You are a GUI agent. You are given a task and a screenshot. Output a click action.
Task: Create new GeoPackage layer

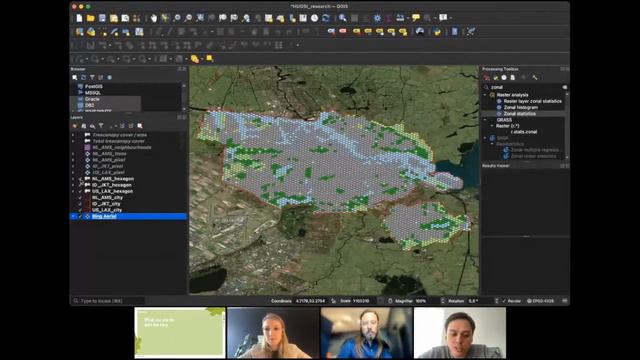point(91,31)
